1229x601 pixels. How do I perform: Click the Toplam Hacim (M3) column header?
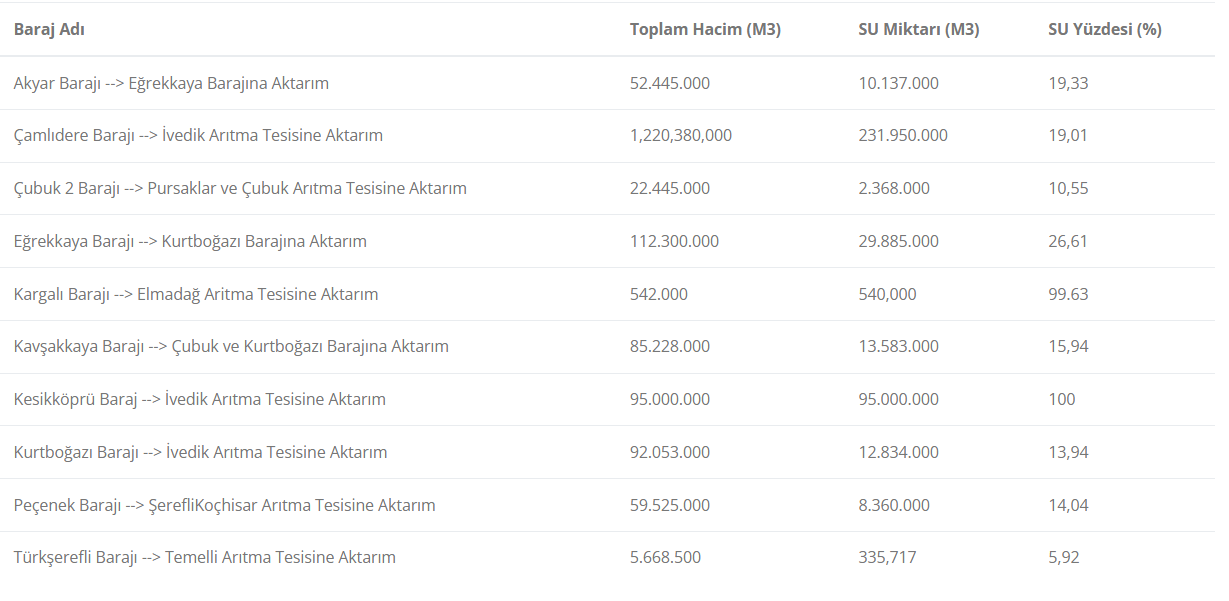705,30
